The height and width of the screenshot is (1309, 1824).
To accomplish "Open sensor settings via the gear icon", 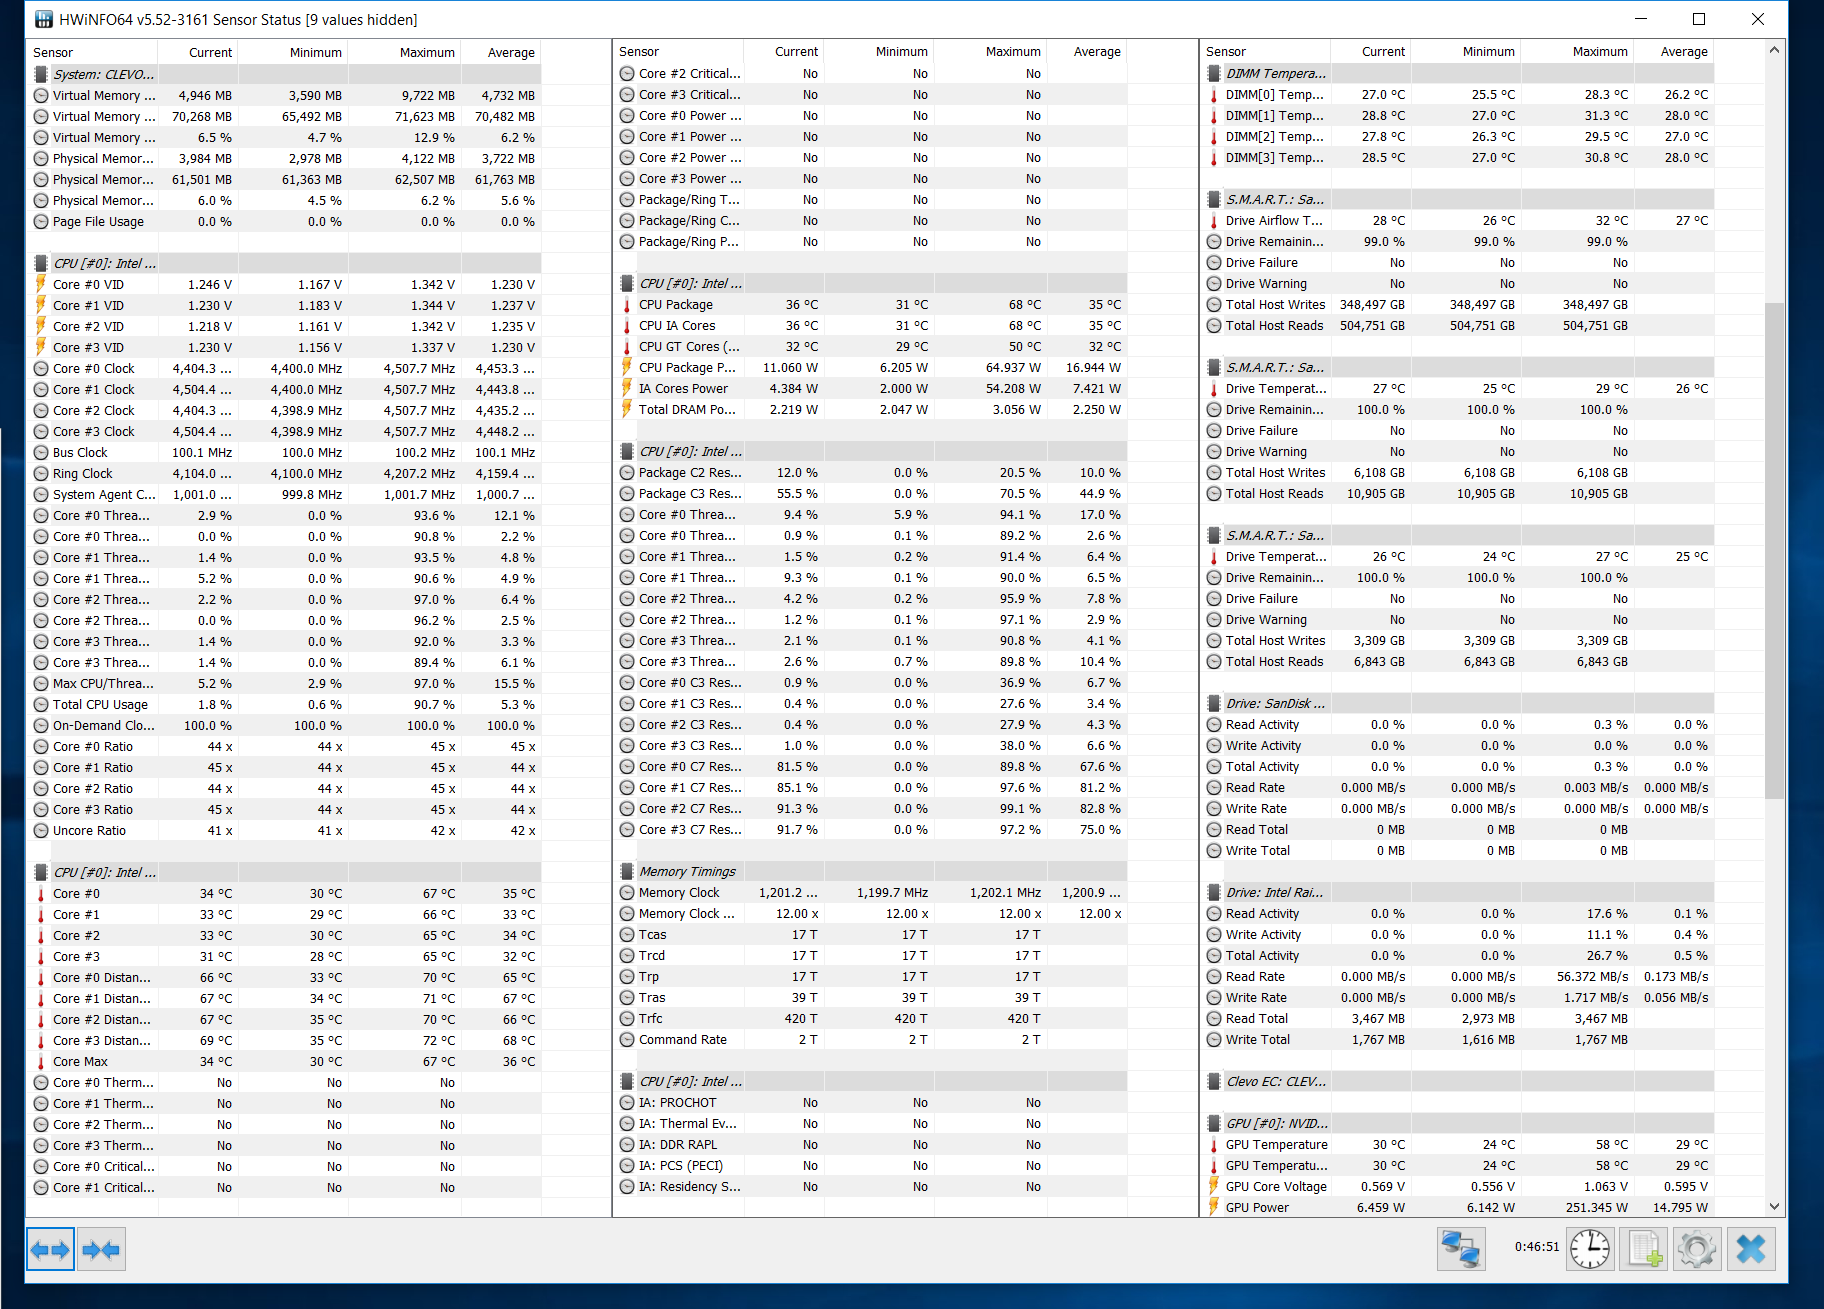I will click(x=1698, y=1249).
